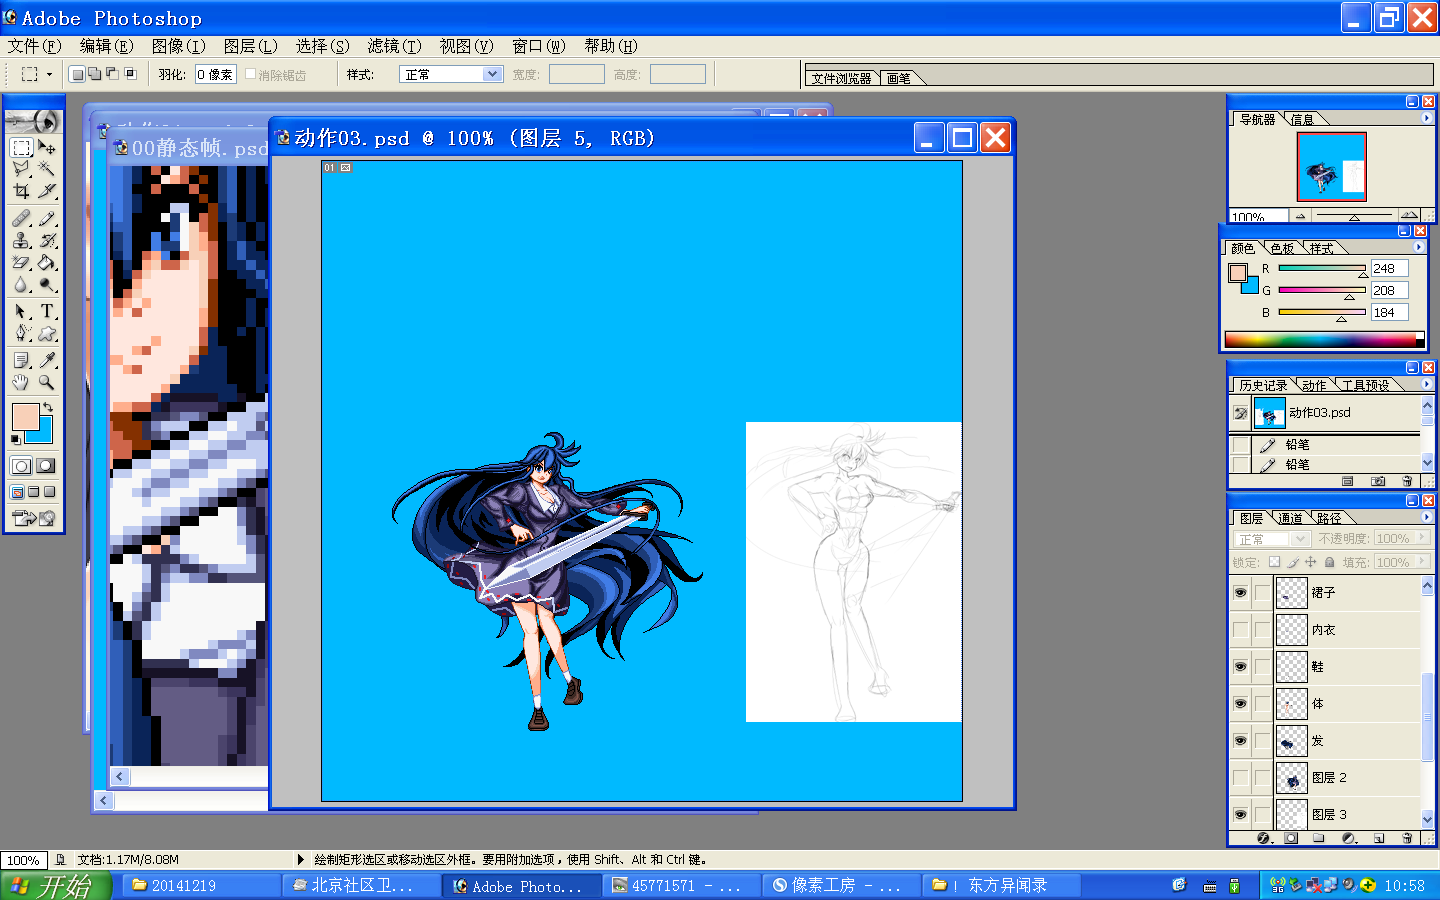This screenshot has width=1440, height=900.
Task: Click the 开始 Start button
Action: coord(56,886)
